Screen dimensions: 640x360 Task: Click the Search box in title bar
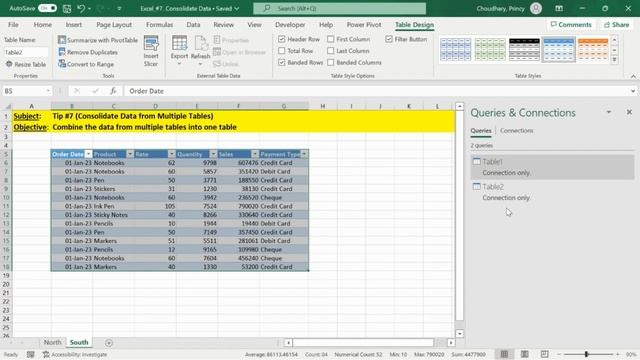pyautogui.click(x=339, y=8)
